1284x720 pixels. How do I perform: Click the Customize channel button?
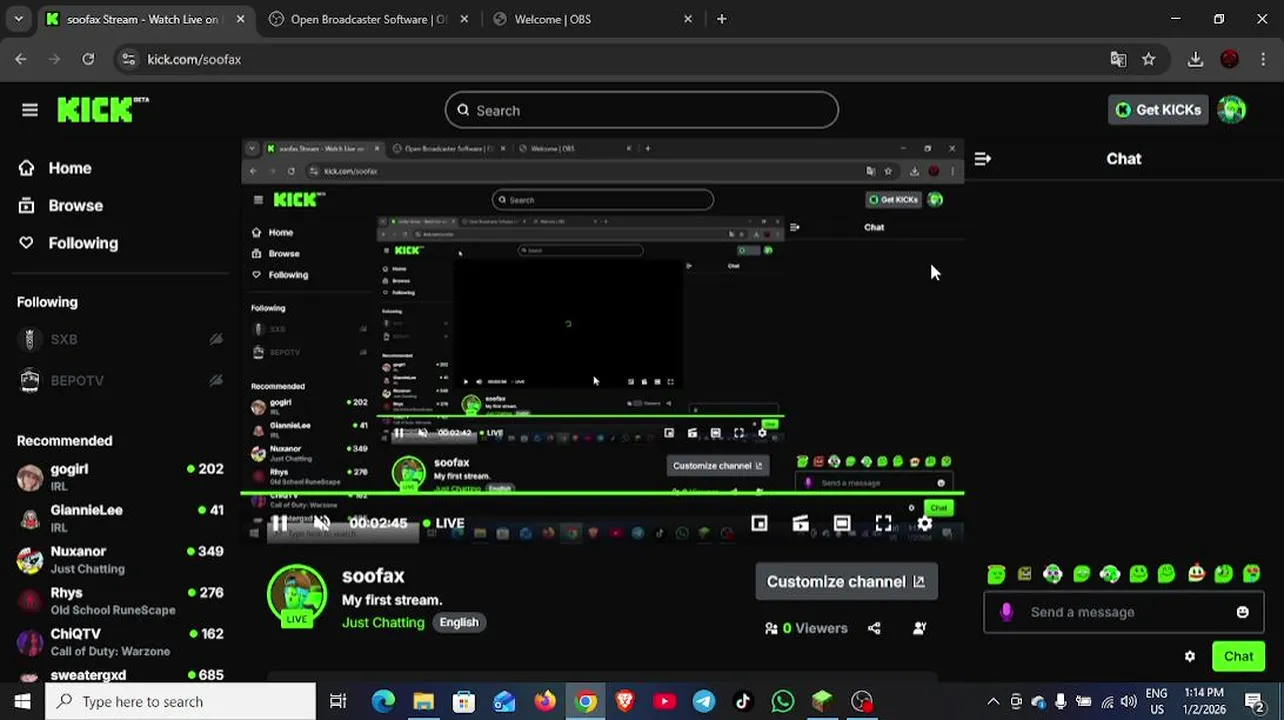click(x=846, y=581)
